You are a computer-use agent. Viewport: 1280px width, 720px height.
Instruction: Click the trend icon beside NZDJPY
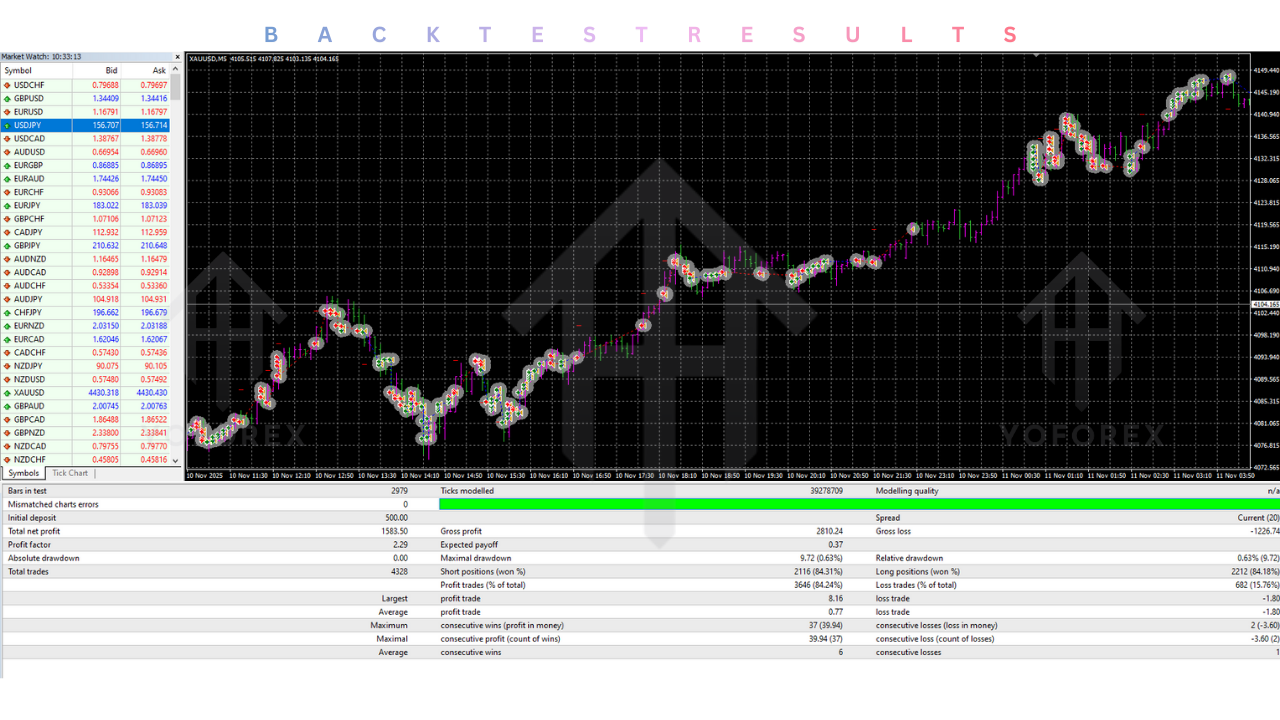point(8,365)
